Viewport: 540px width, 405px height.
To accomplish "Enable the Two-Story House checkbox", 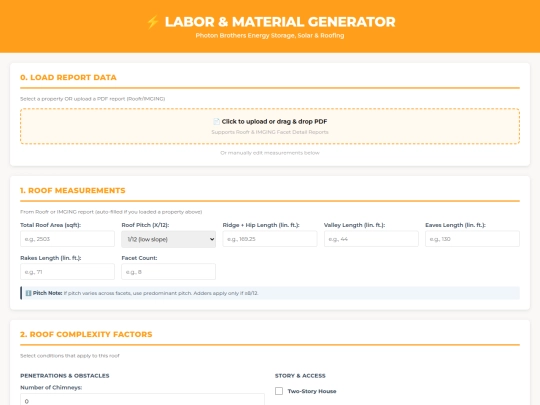I will coord(279,391).
